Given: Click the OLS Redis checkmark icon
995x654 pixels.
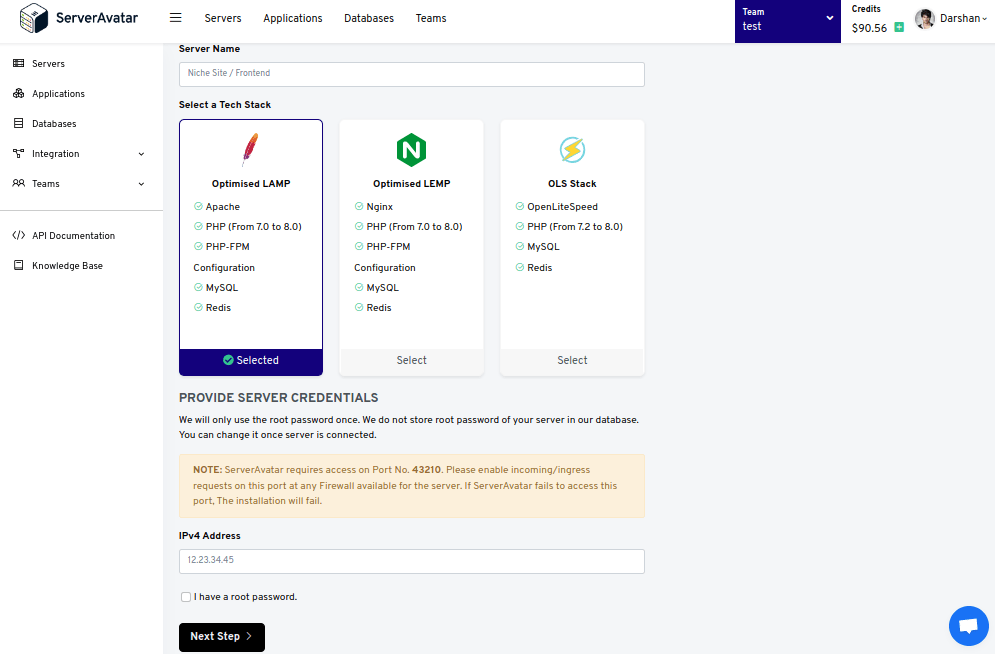Looking at the screenshot, I should 520,267.
